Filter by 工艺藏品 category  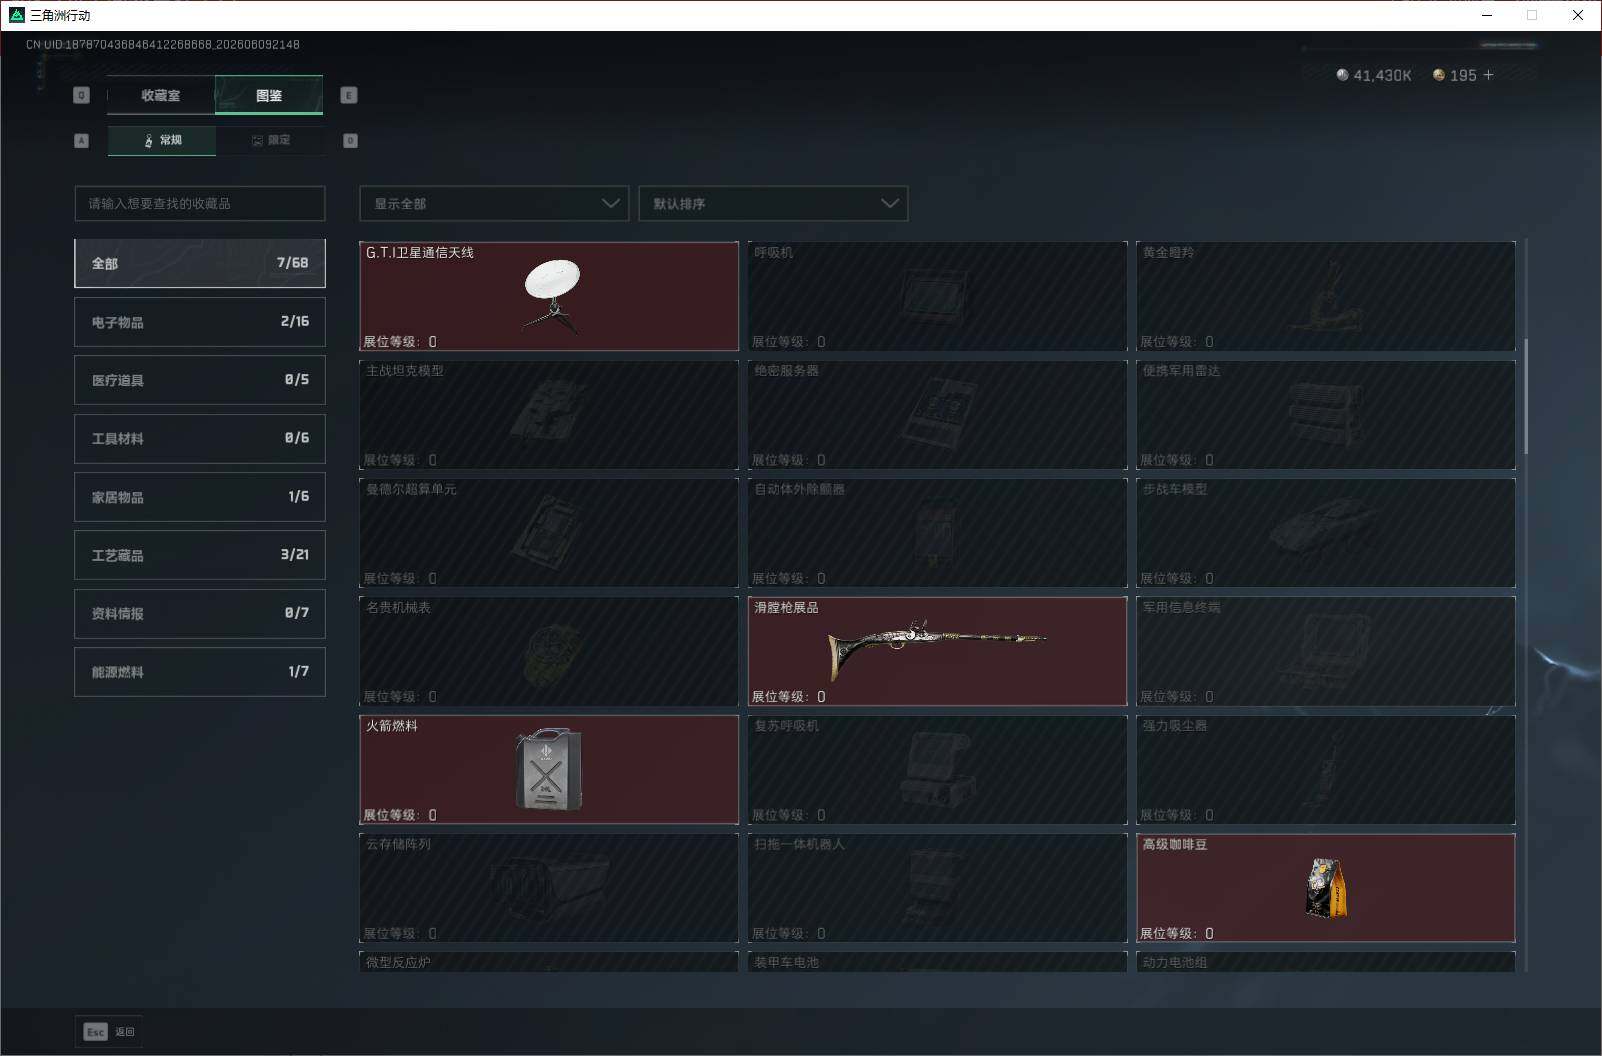pos(200,555)
